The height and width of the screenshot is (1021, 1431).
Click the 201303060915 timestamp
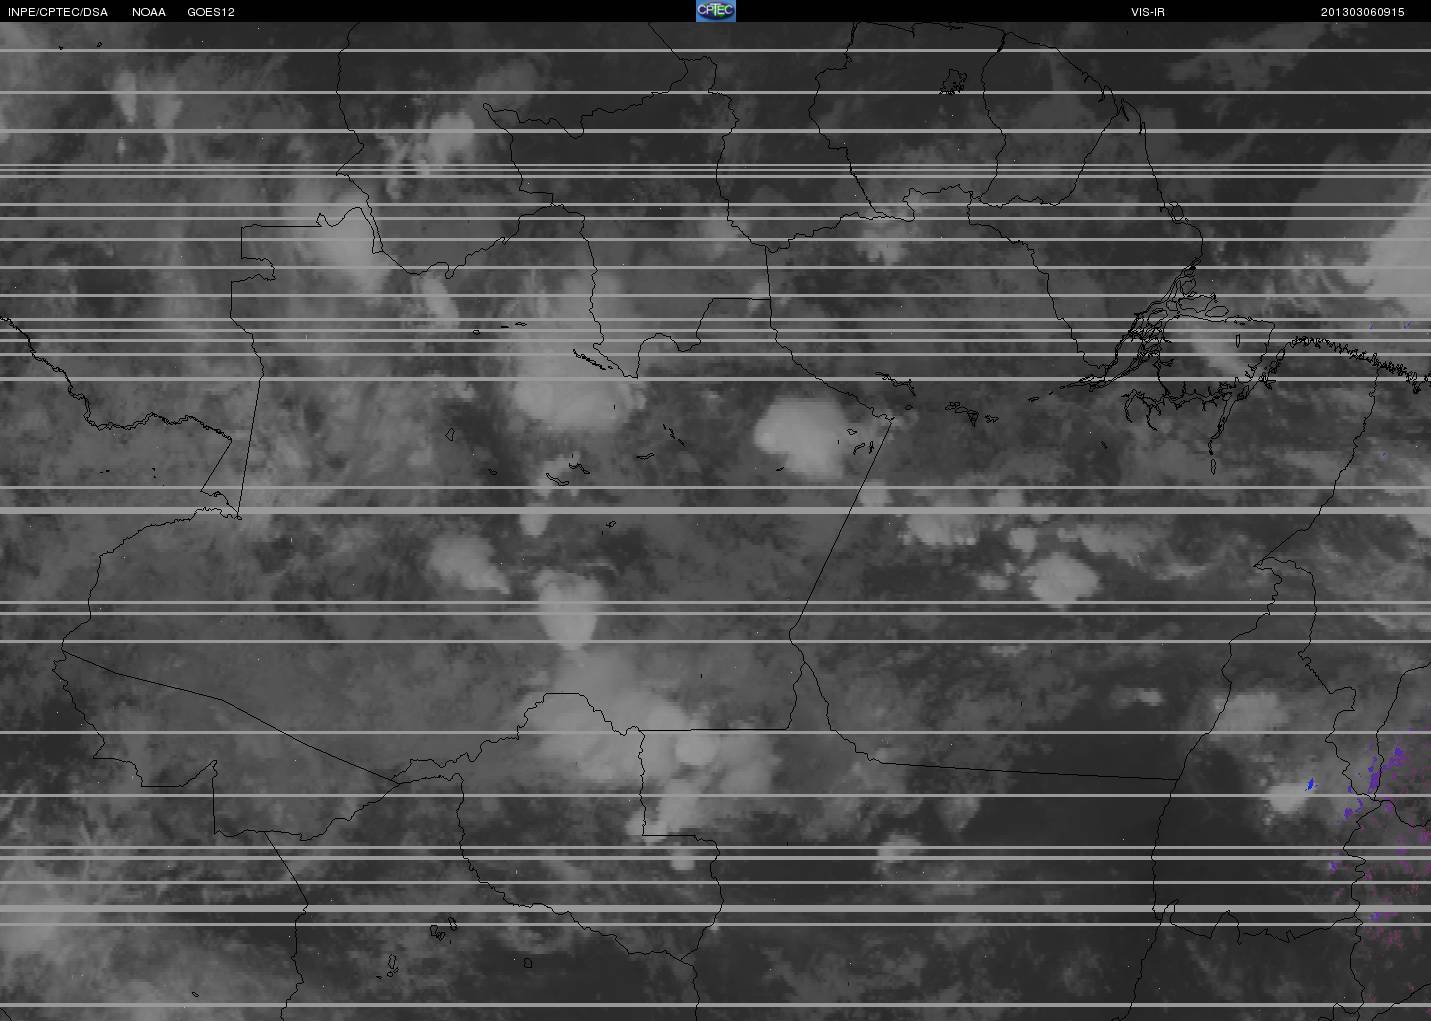(1362, 12)
